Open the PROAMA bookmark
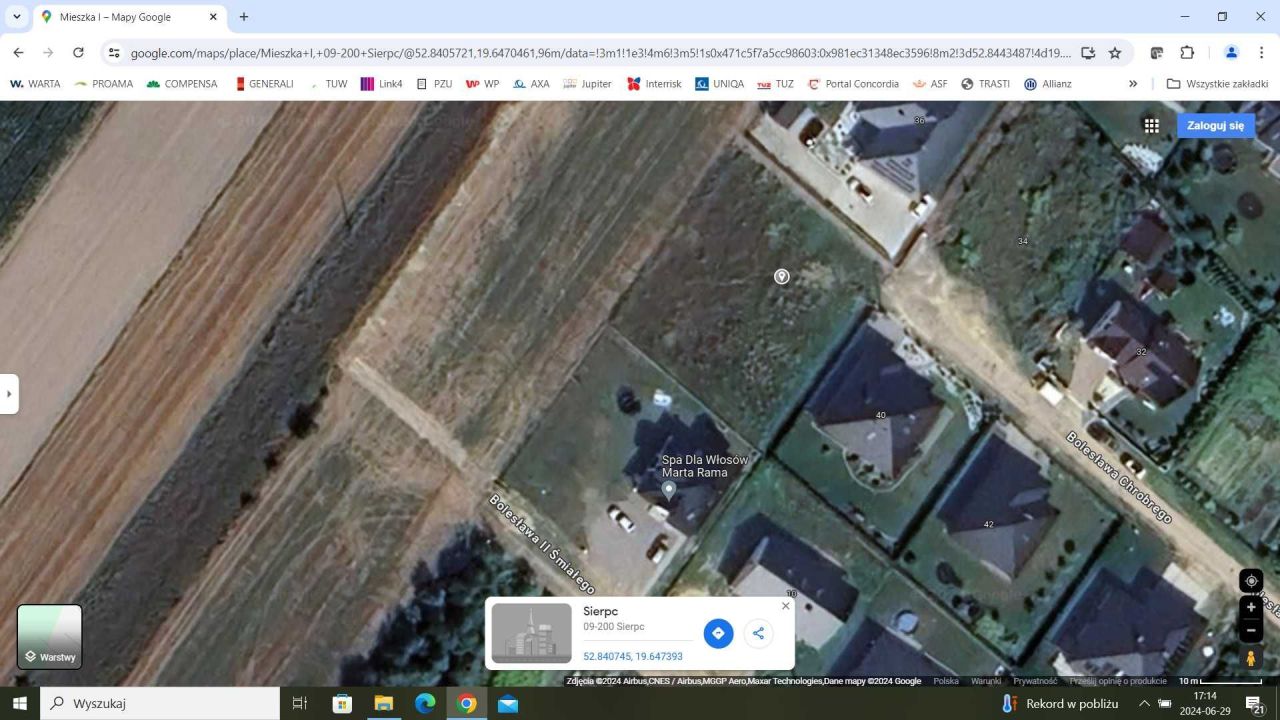This screenshot has height=720, width=1280. pos(103,84)
